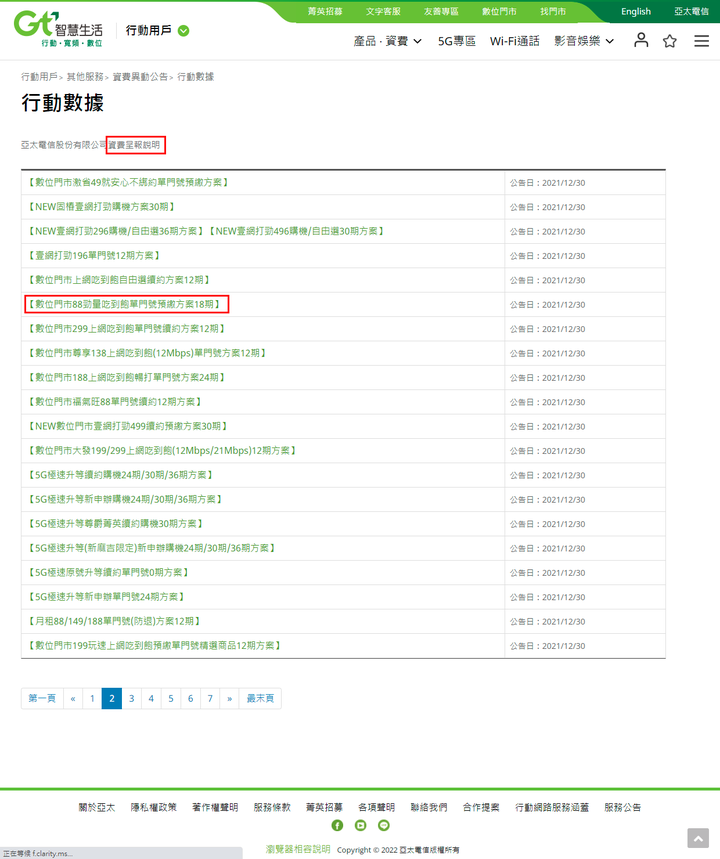Open 5G極速升等續約購機24期/30期/36期方案
Viewport: 720px width, 859px height.
[121, 475]
